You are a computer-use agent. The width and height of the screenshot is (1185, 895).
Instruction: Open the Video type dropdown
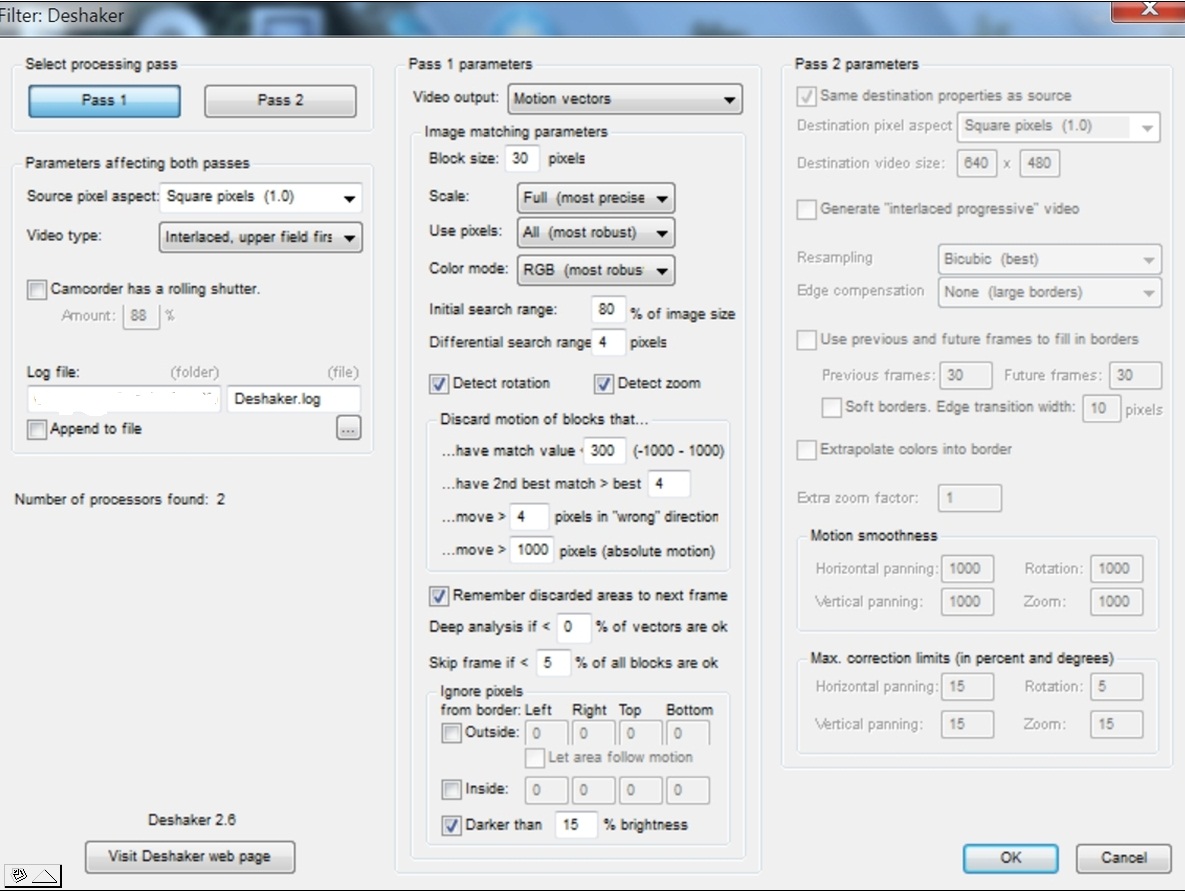point(261,237)
